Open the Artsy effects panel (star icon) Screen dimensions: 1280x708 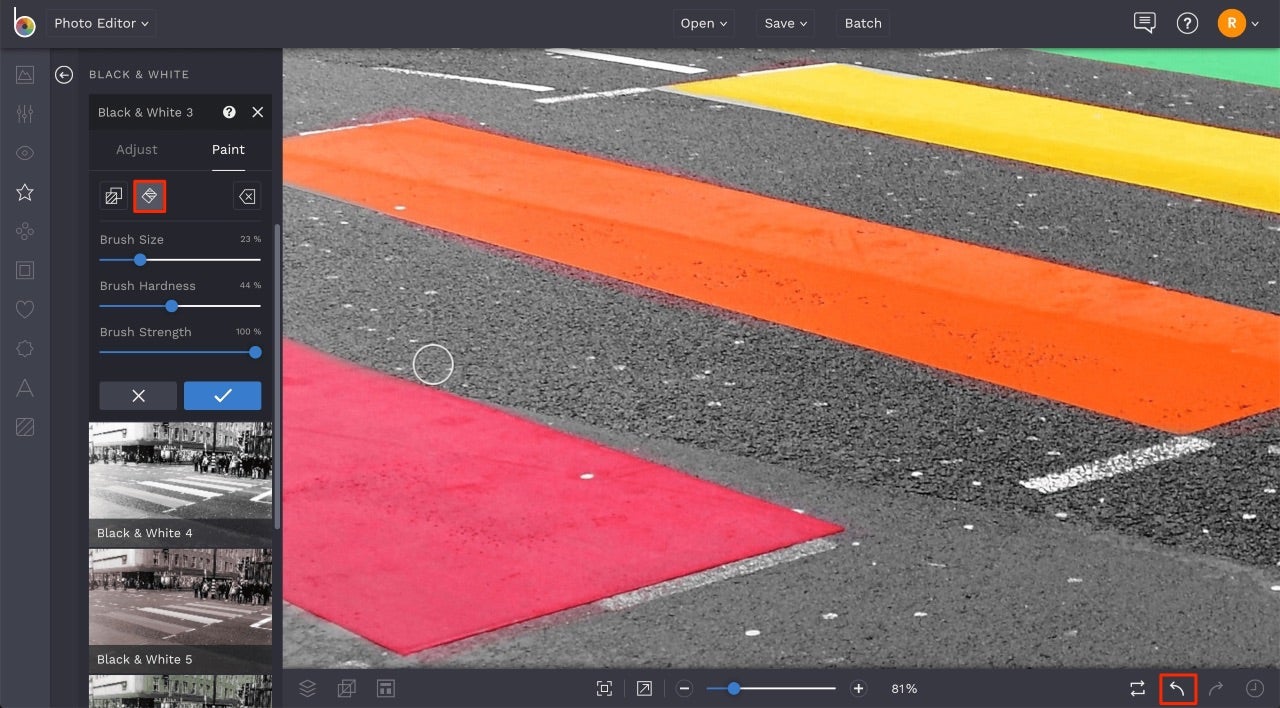[24, 192]
